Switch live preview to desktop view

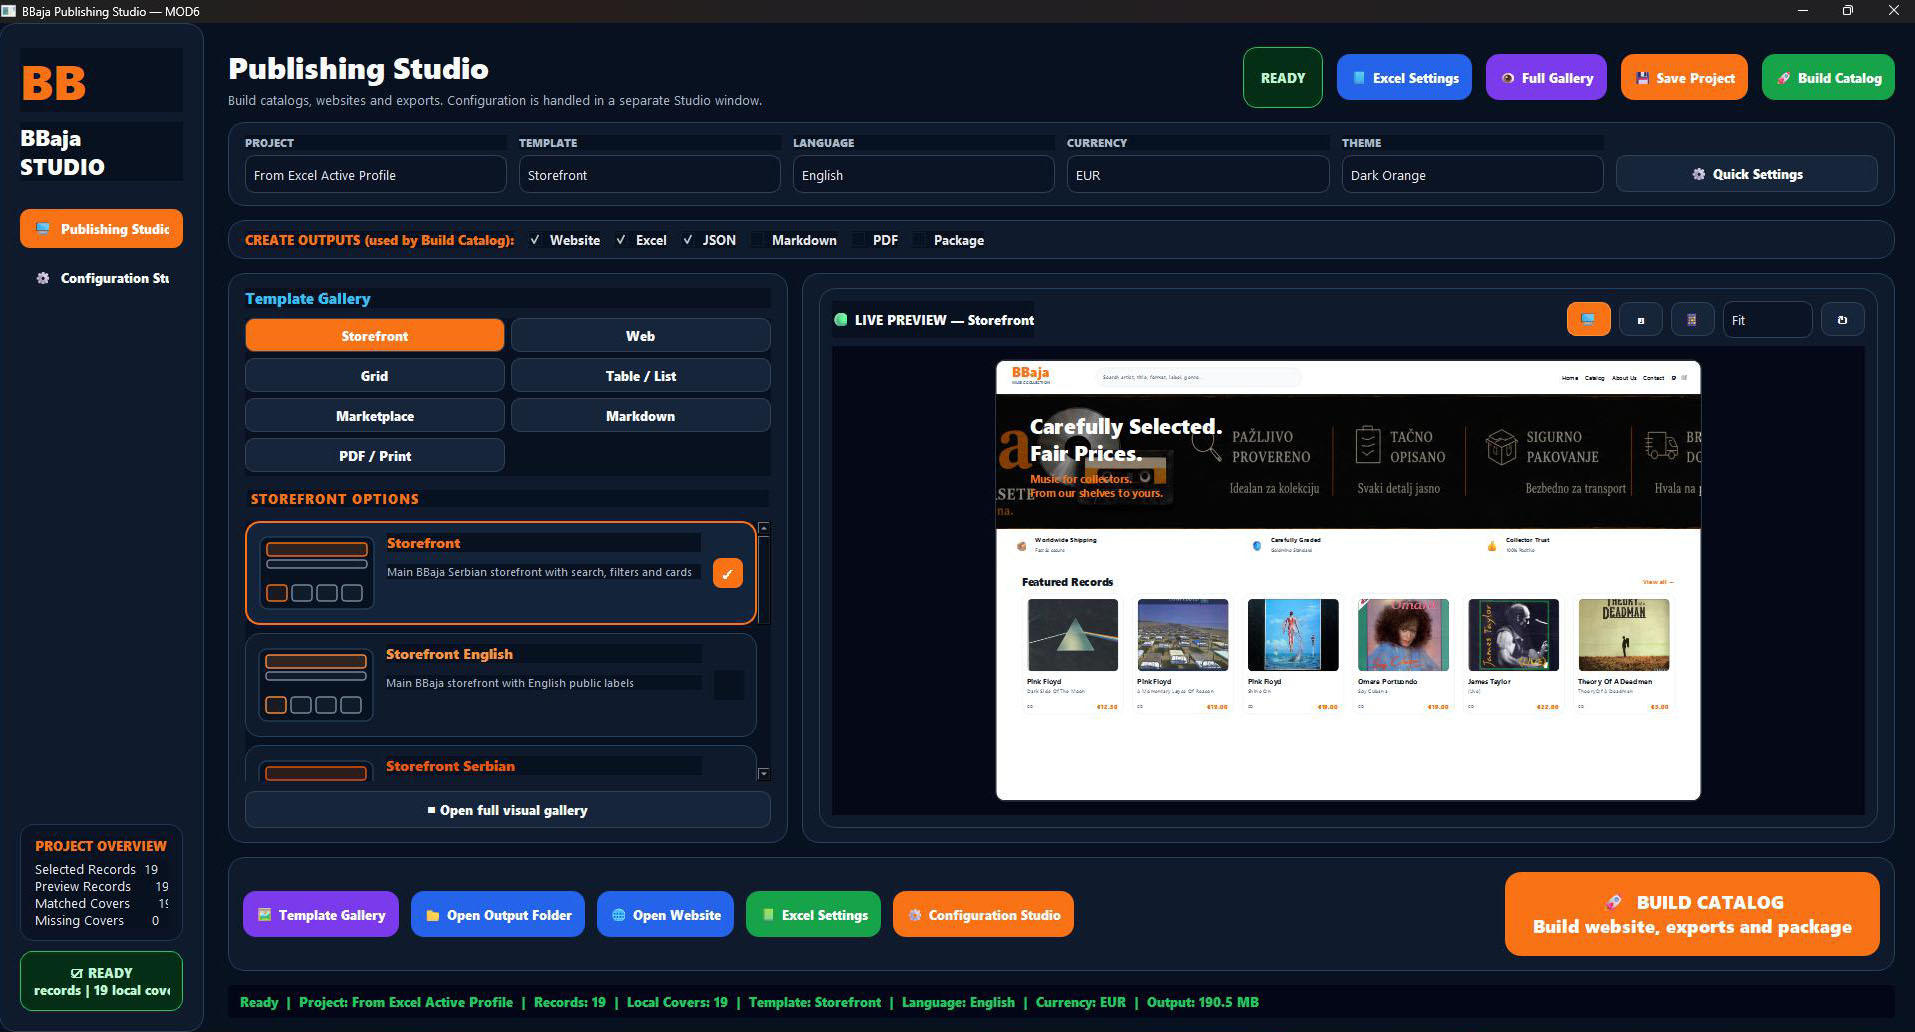(1588, 320)
